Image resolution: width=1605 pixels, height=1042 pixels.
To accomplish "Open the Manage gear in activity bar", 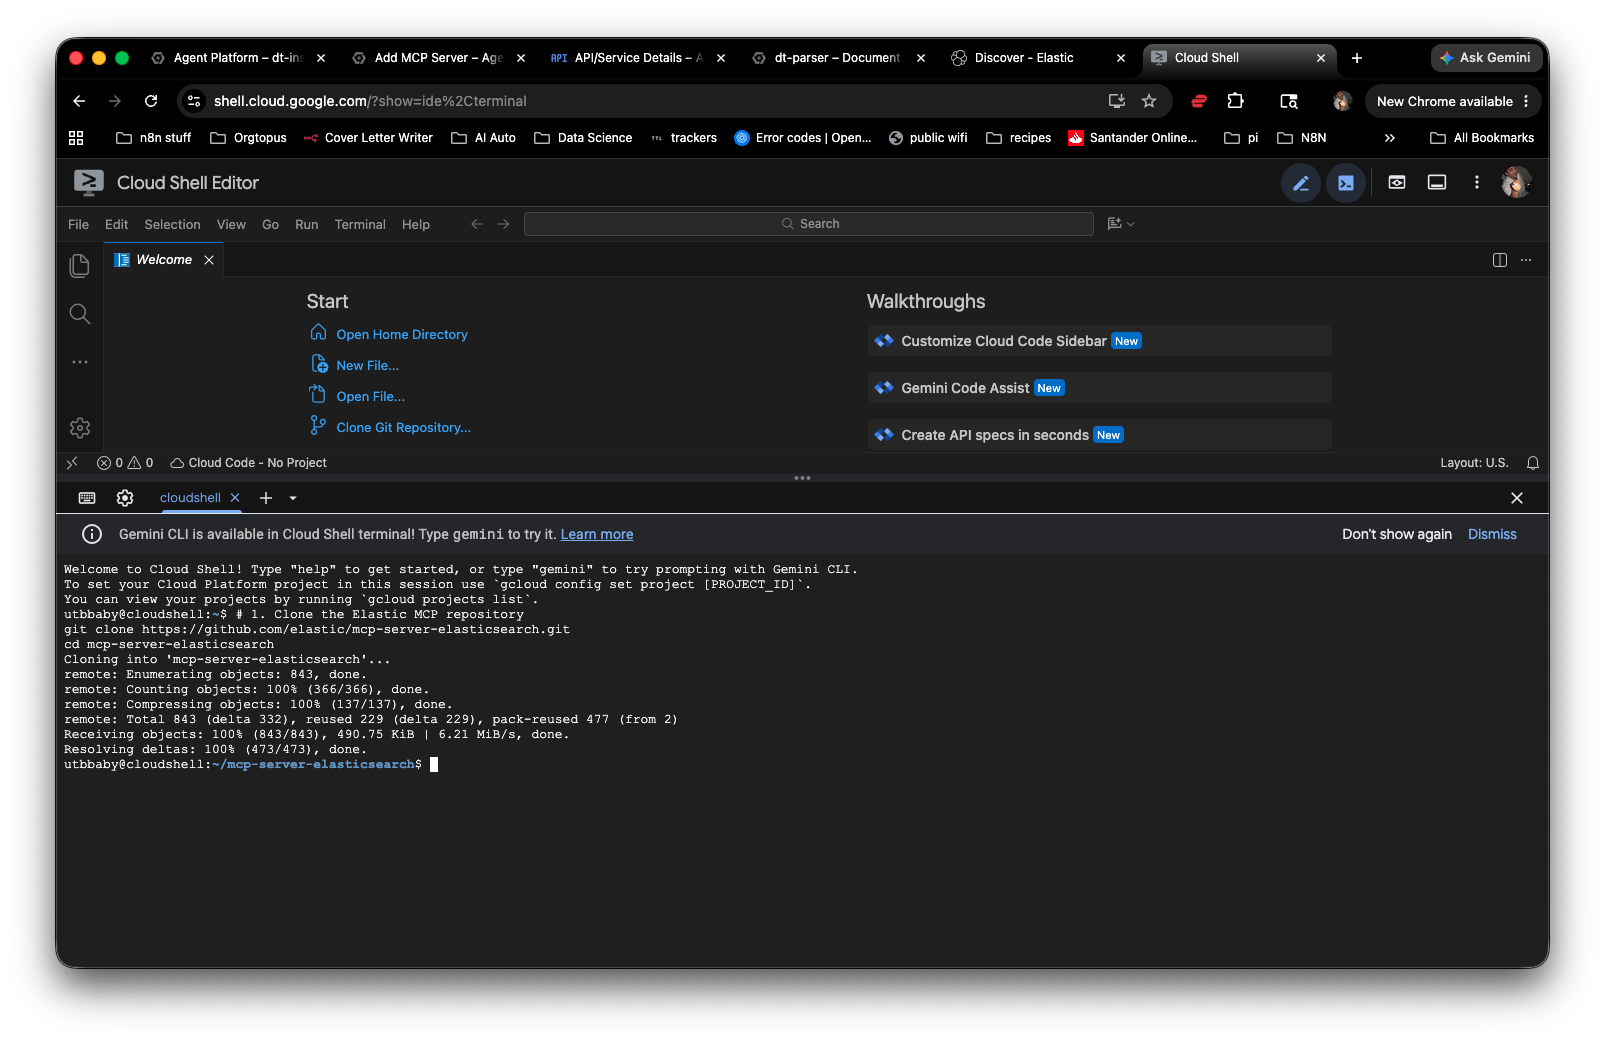I will pyautogui.click(x=80, y=428).
